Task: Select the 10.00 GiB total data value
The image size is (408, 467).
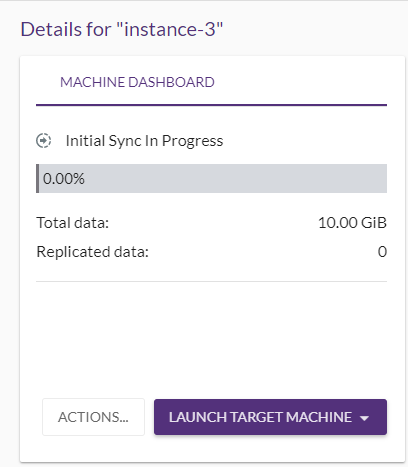Action: click(352, 223)
